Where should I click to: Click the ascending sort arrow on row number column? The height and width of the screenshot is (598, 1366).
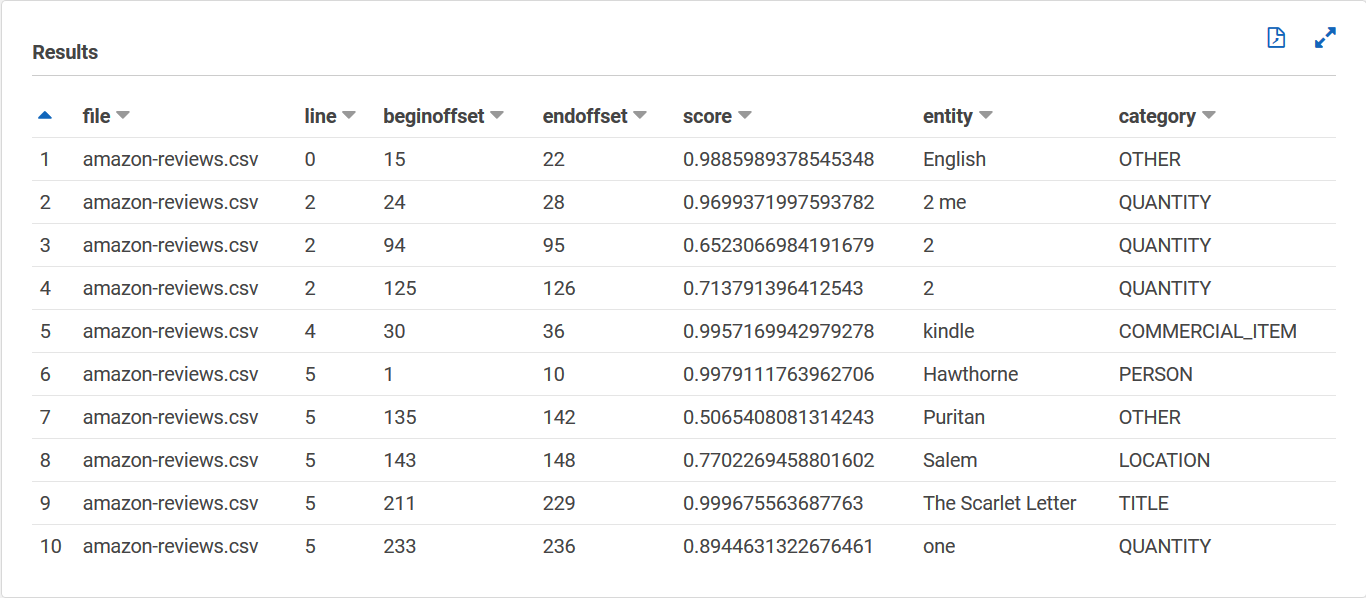coord(45,116)
